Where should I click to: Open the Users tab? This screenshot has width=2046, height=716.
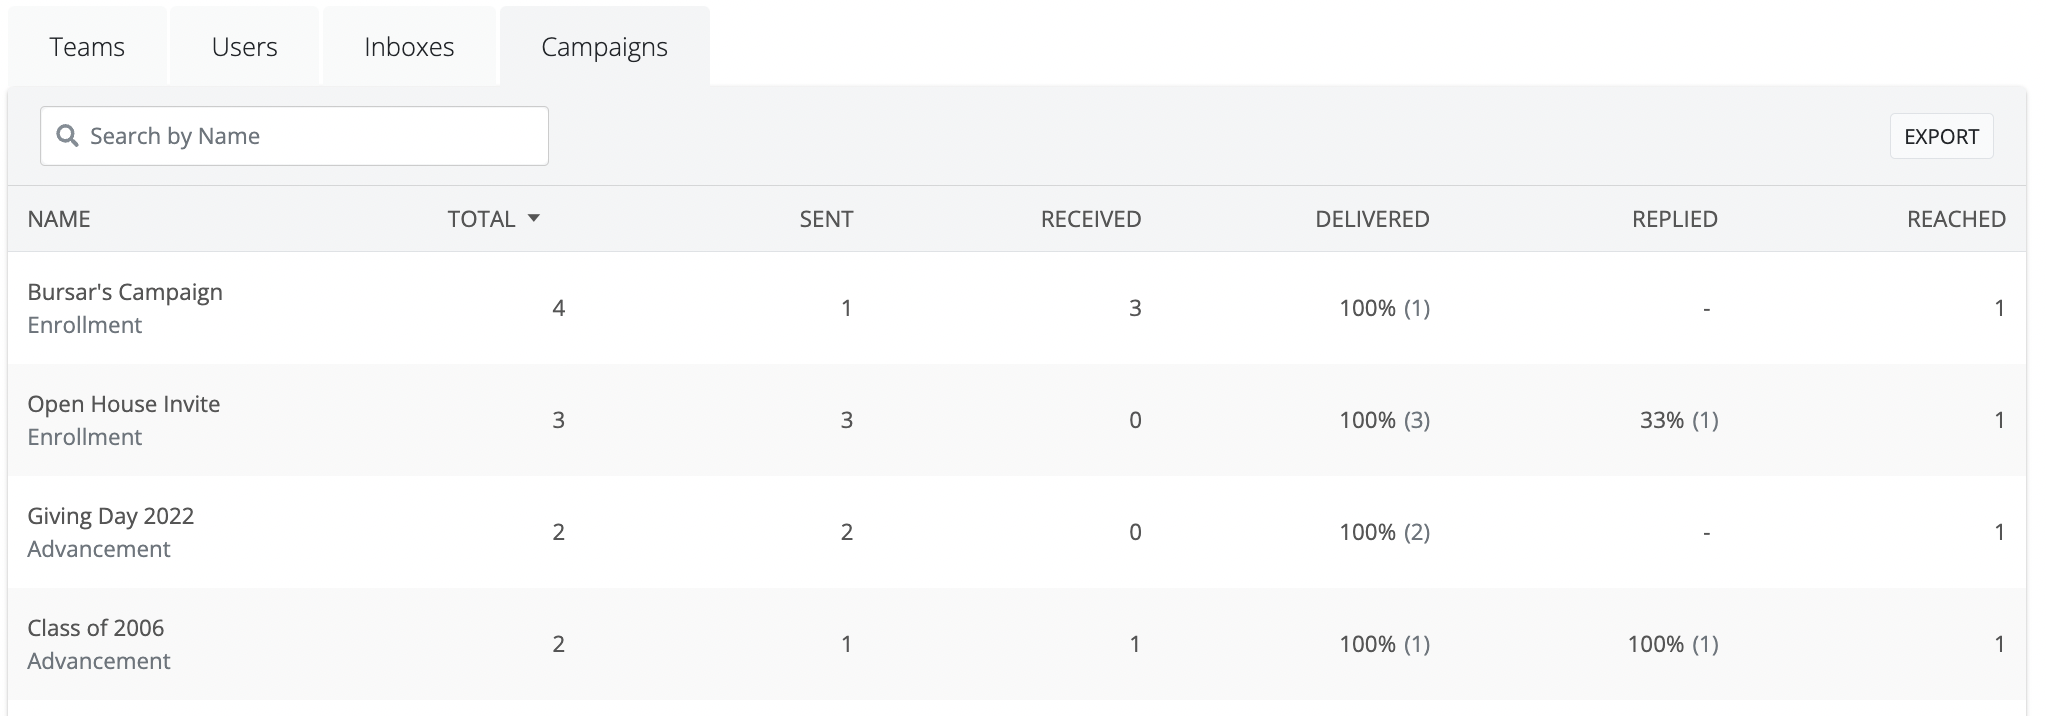244,47
